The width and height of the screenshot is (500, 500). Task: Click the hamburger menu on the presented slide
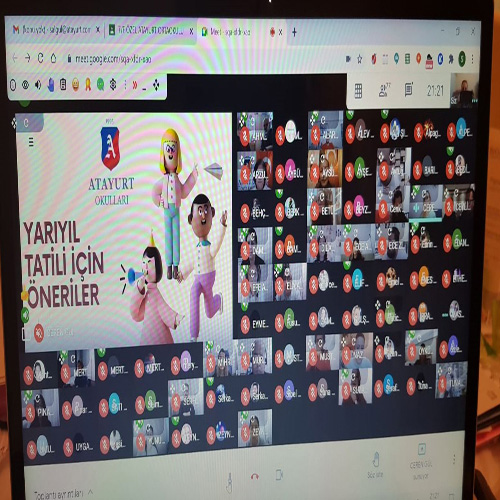pos(31,142)
